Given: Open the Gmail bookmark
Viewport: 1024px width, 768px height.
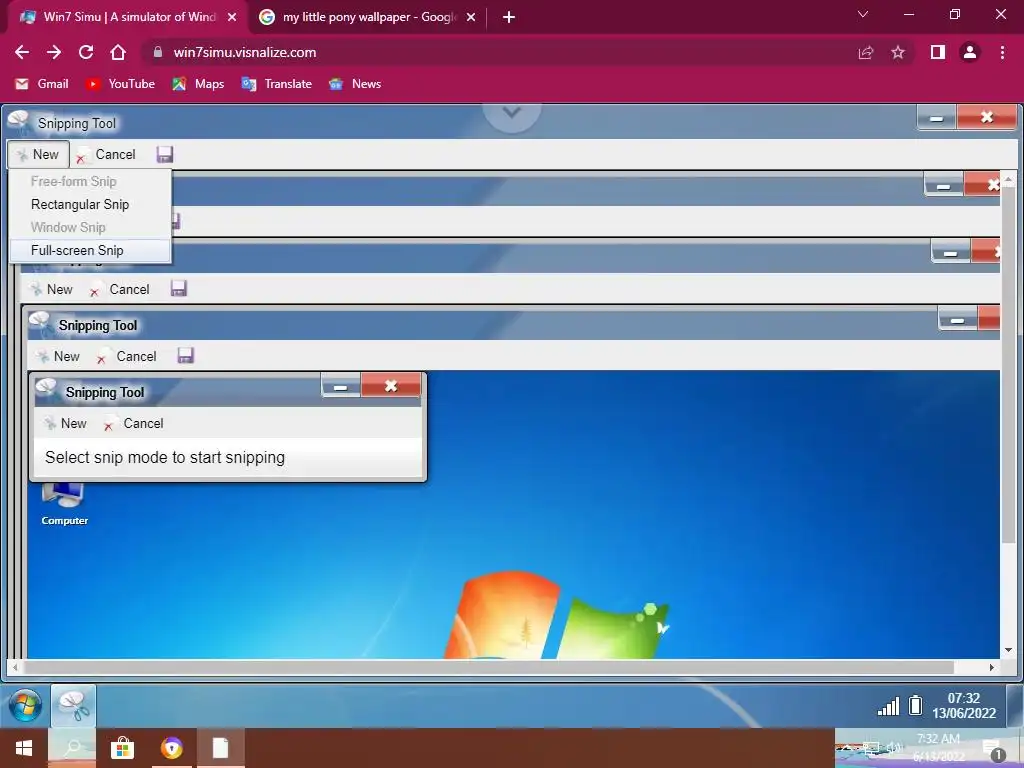Looking at the screenshot, I should click(42, 84).
